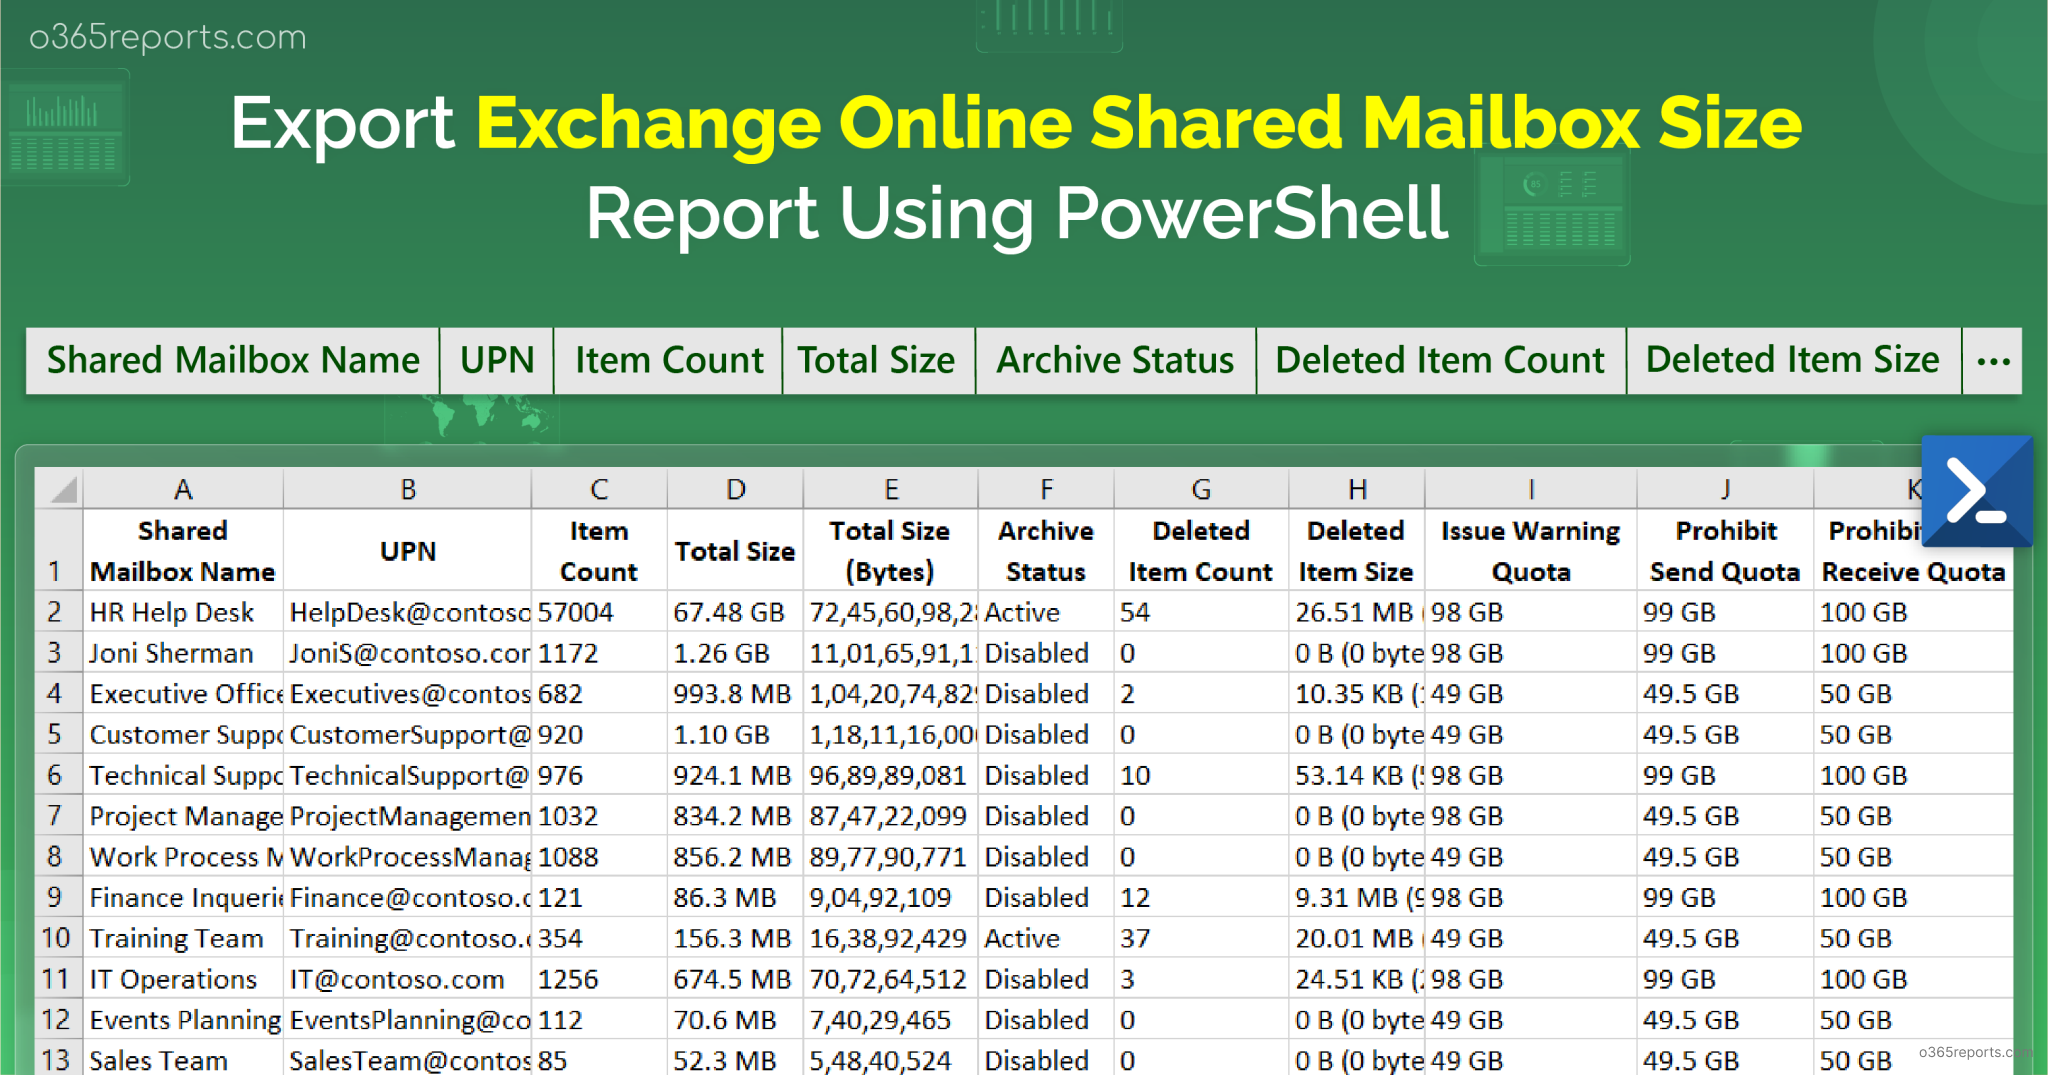
Task: Click the '67.48 GB' total size cell
Action: pos(735,612)
